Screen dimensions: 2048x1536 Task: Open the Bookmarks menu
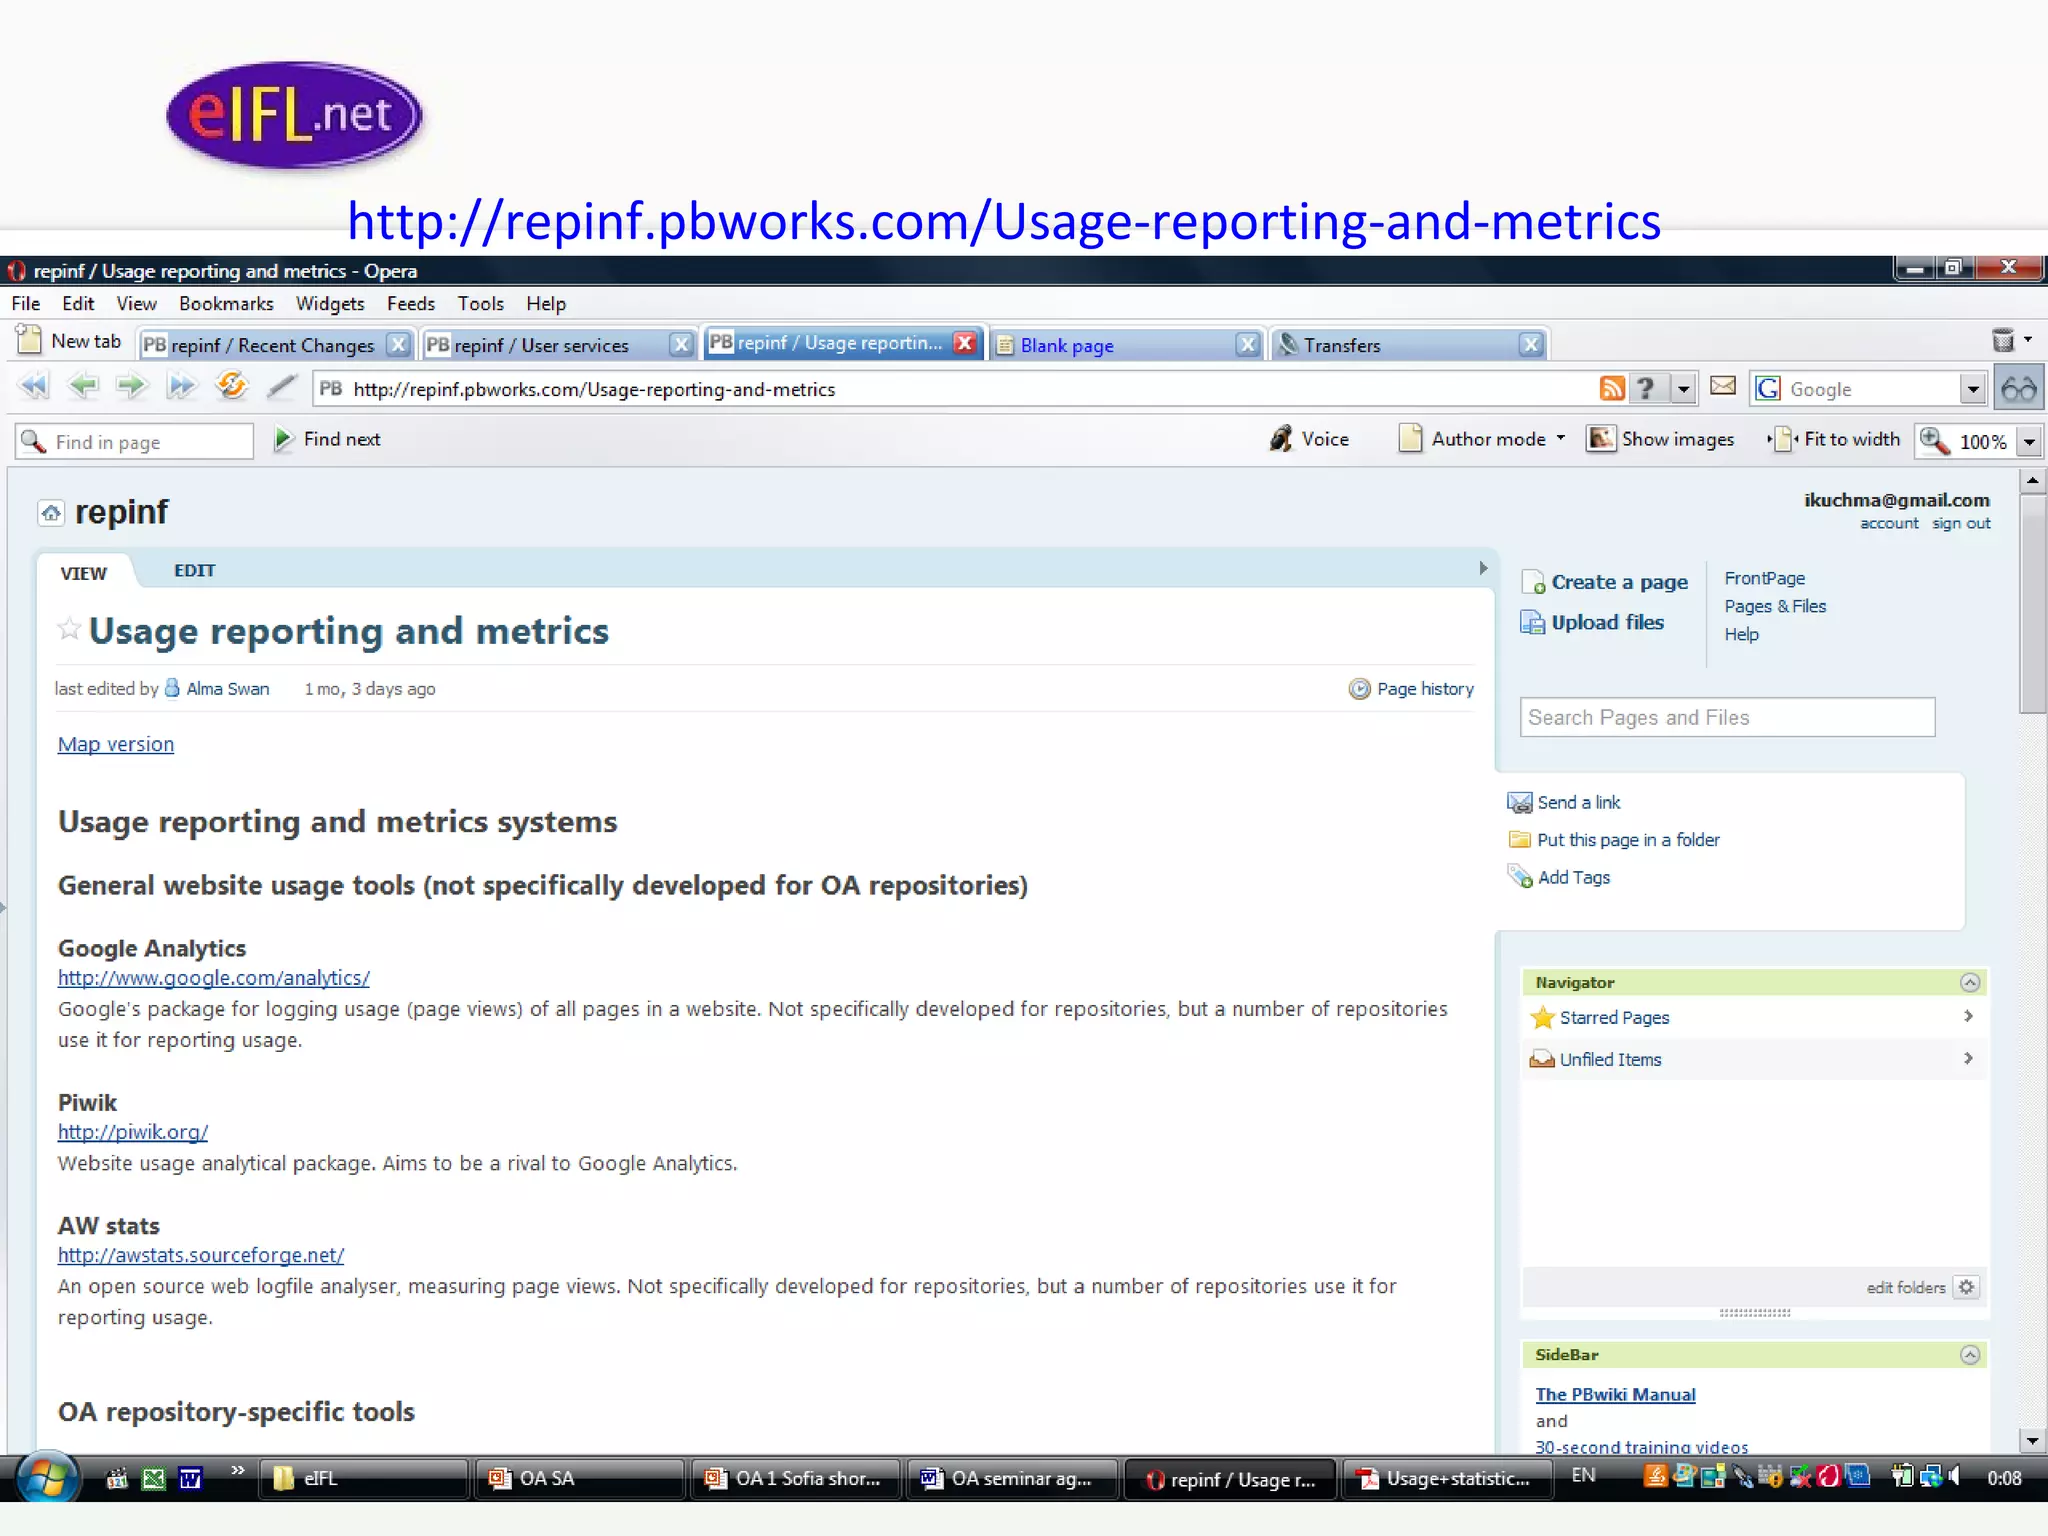pos(226,304)
